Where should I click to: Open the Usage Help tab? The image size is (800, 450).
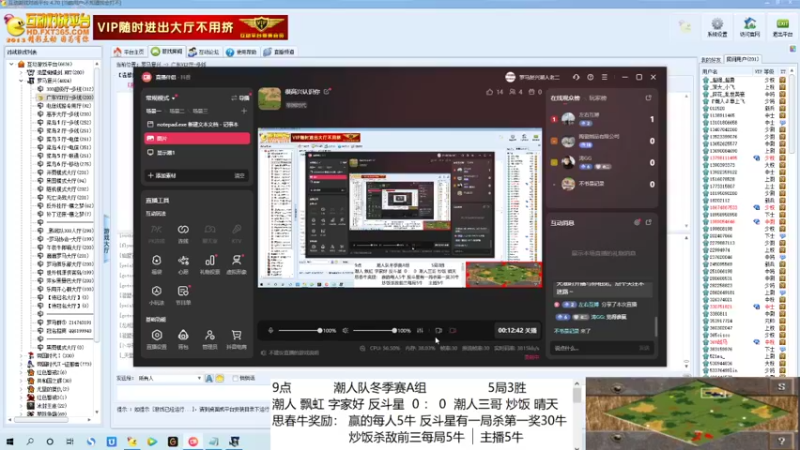coord(241,52)
